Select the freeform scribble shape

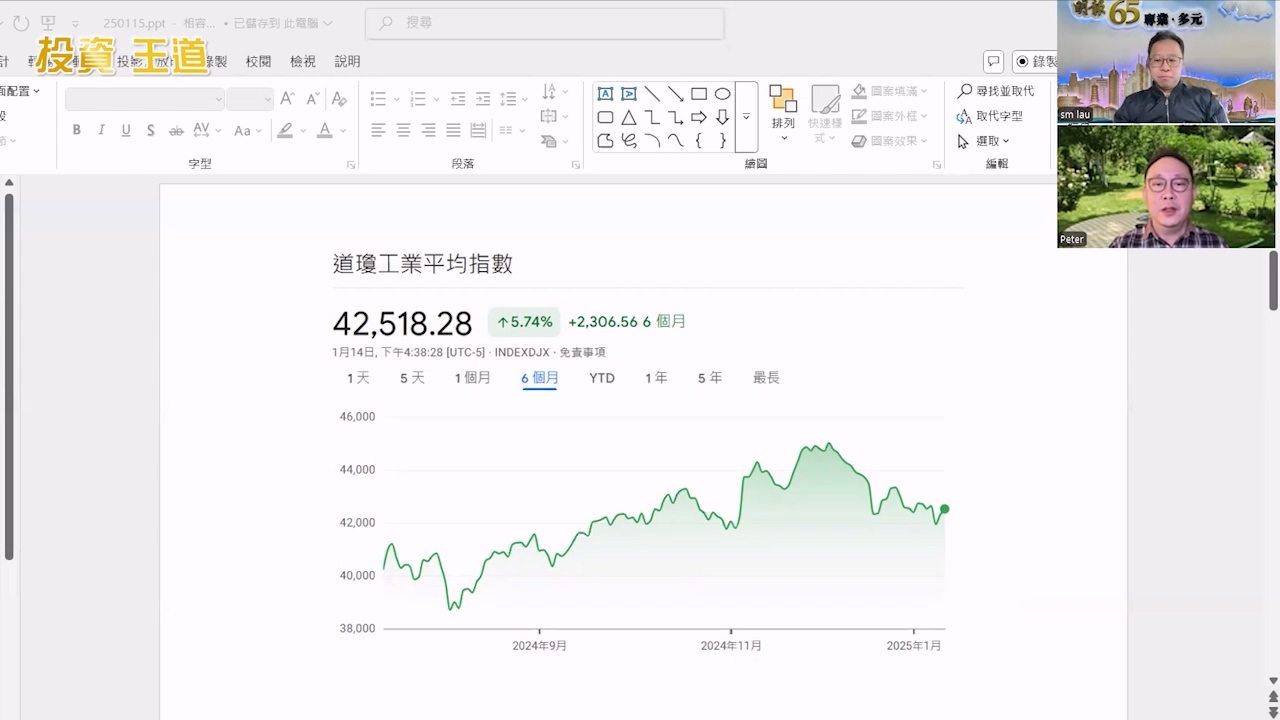pyautogui.click(x=628, y=141)
